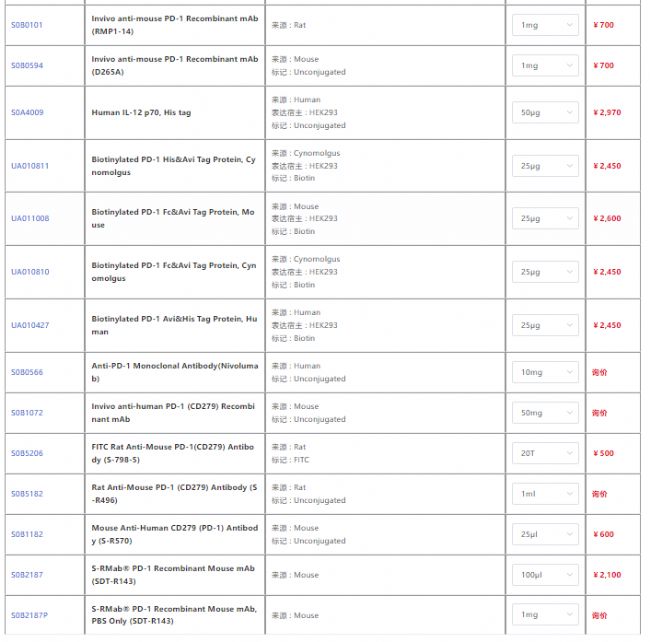Click the S0A4009 product code
Viewport: 650px width, 642px height.
pyautogui.click(x=27, y=113)
